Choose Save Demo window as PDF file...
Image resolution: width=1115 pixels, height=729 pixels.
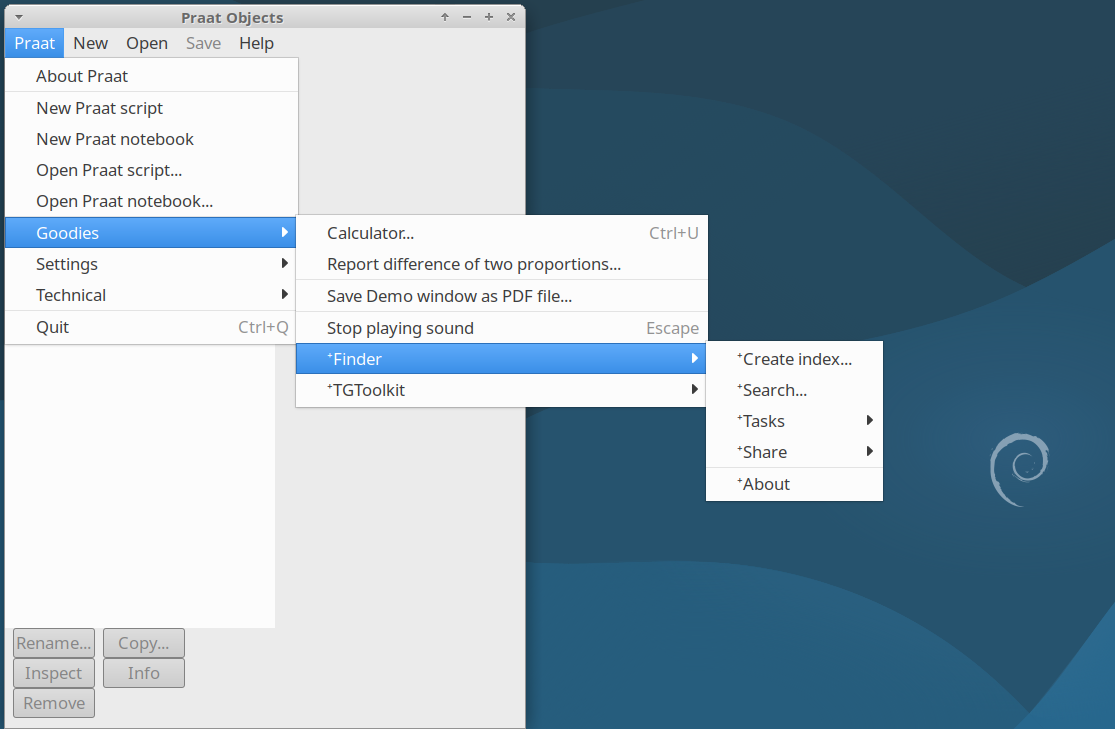point(501,297)
